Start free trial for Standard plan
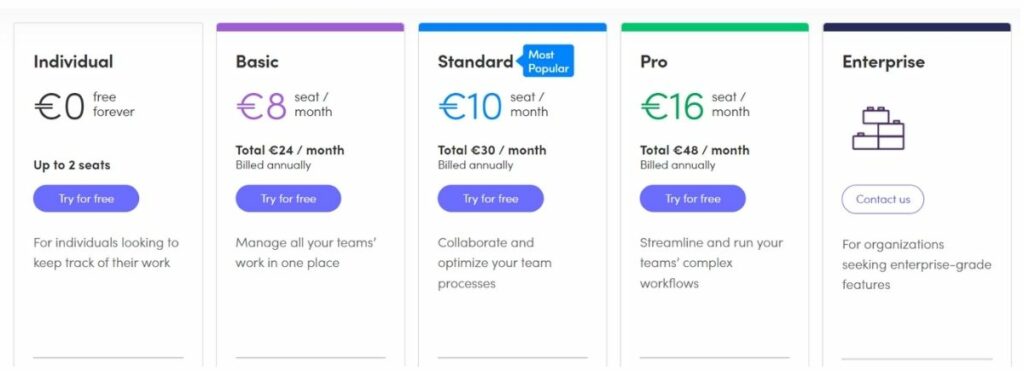 [490, 199]
